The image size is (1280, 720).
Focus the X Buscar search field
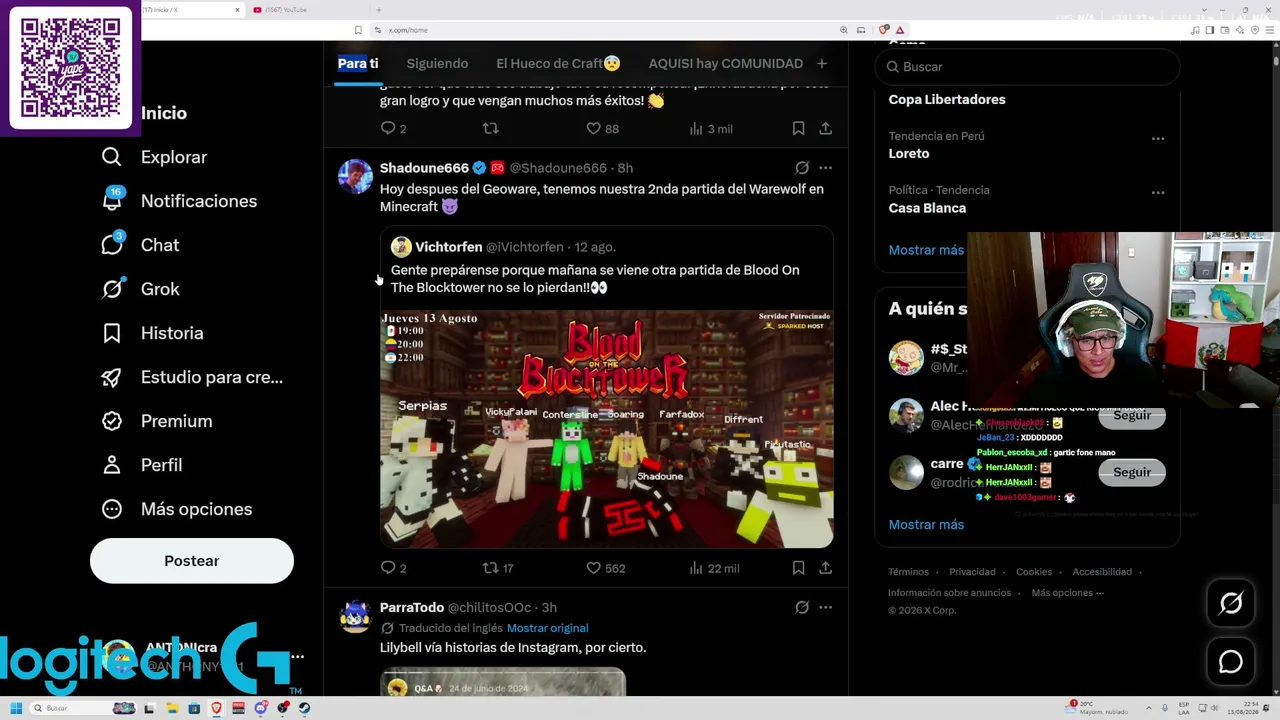point(1027,67)
